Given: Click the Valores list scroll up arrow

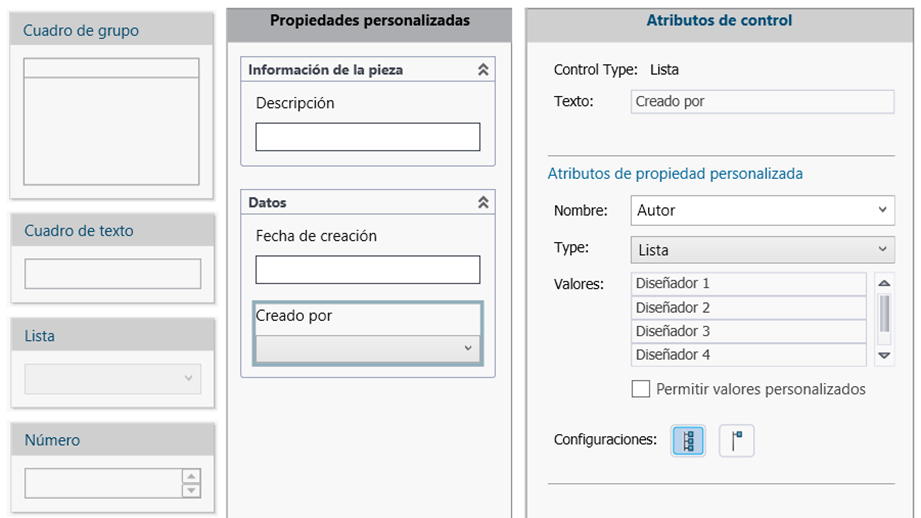Looking at the screenshot, I should coord(884,283).
